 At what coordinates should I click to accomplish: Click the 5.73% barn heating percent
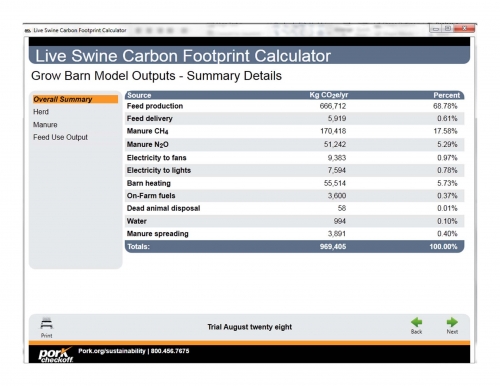[x=447, y=183]
